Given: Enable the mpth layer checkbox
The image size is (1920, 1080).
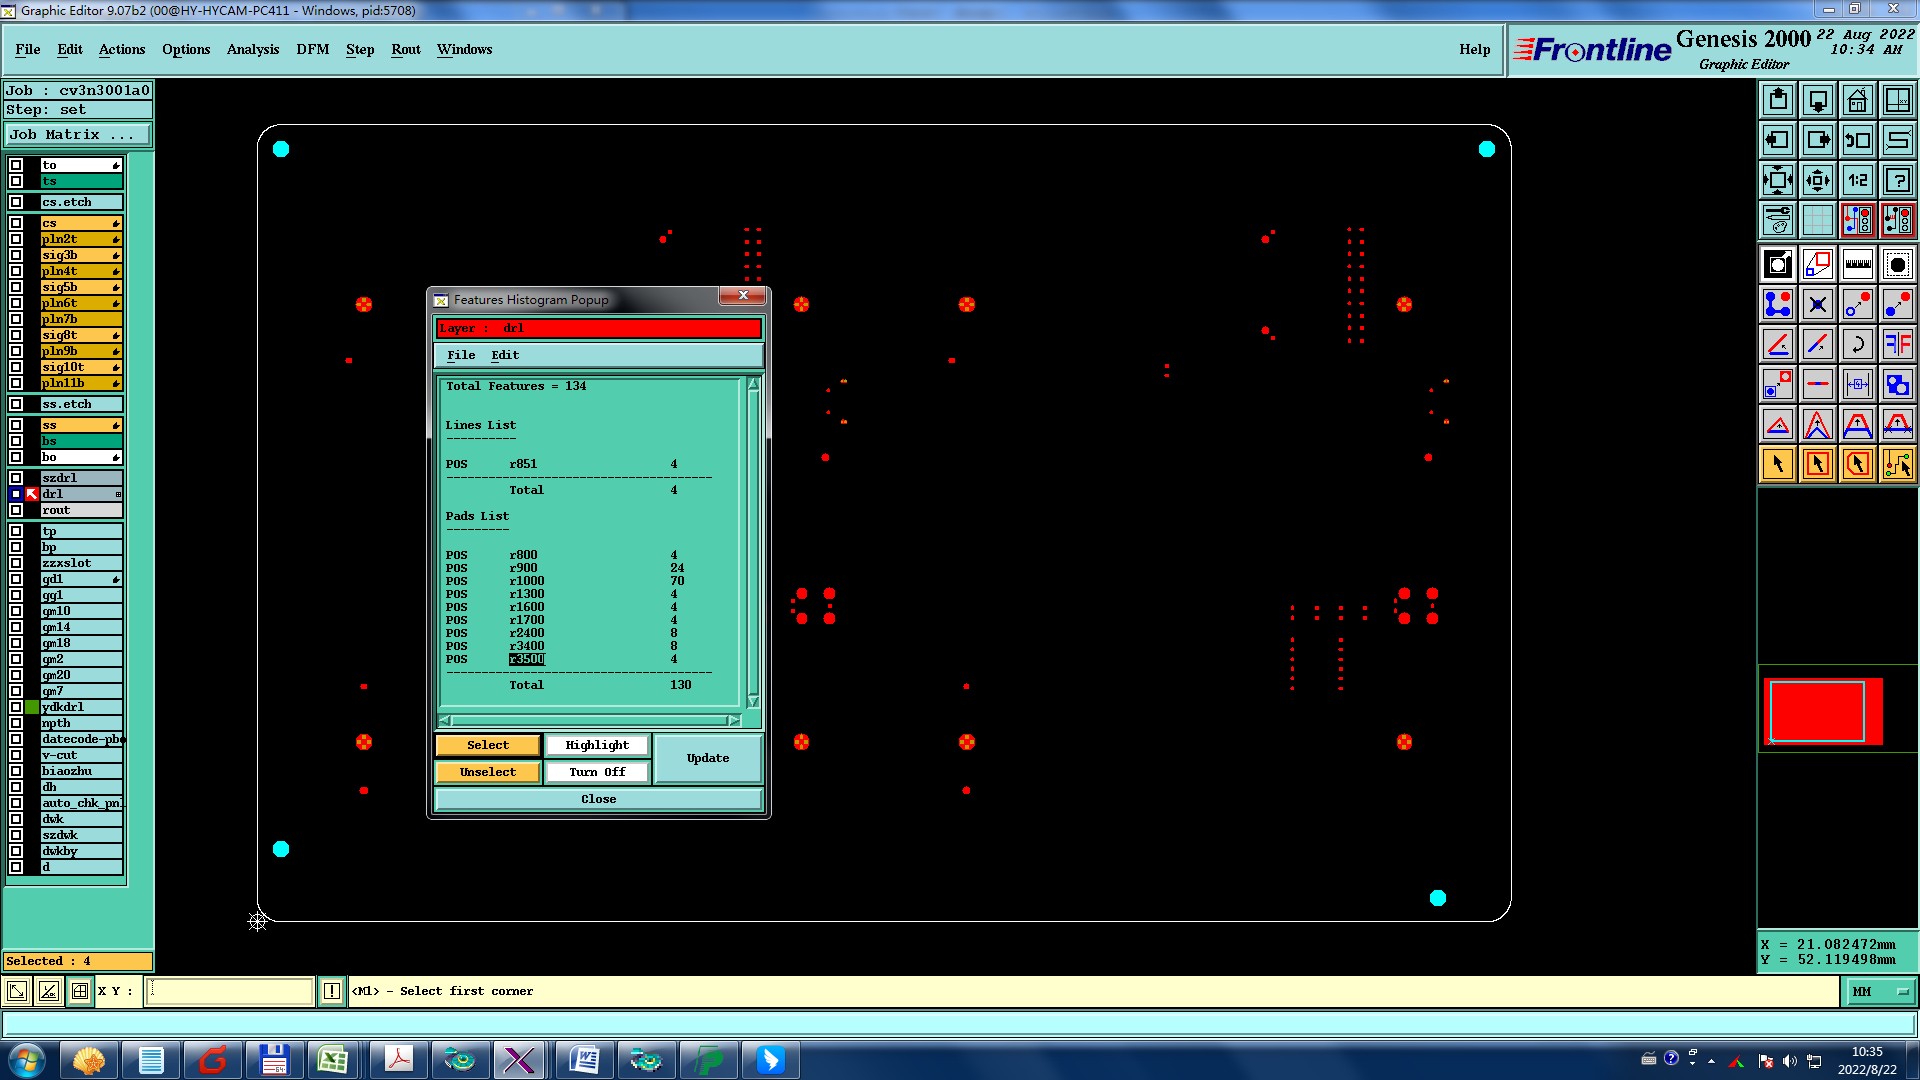Looking at the screenshot, I should click(16, 723).
